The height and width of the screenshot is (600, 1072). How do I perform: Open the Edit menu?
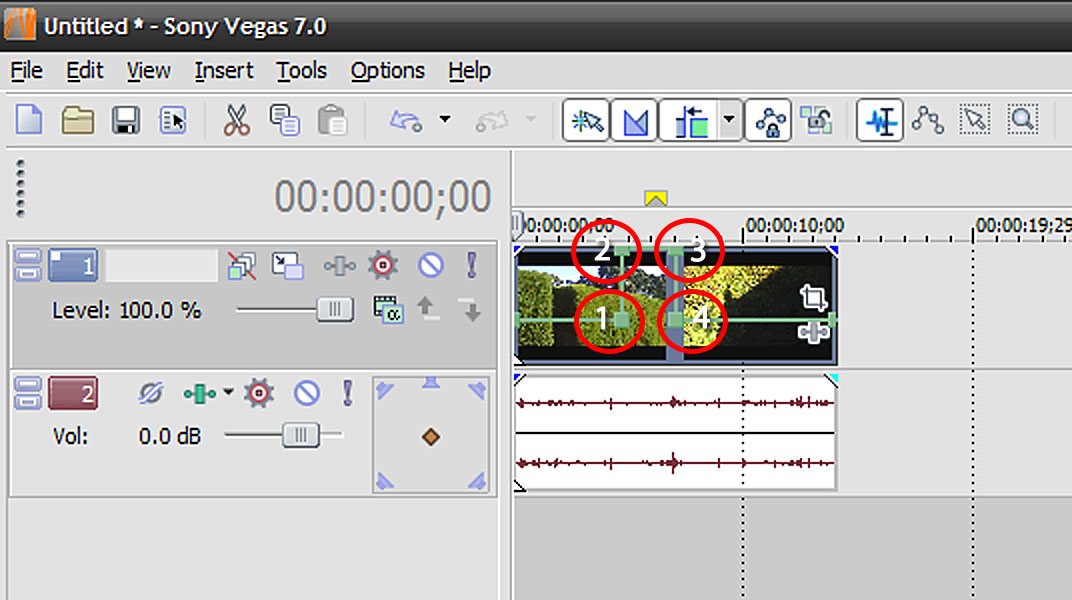click(84, 70)
